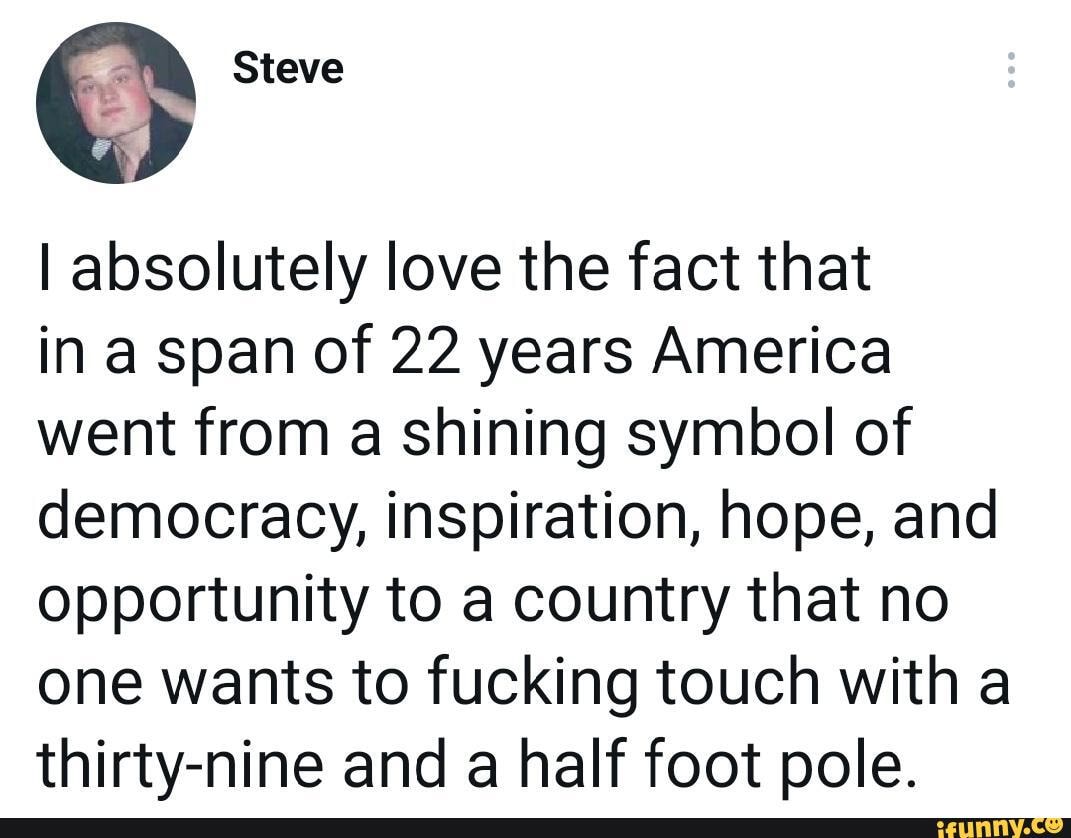This screenshot has height=838, width=1071.
Task: Expand the tweet options via the vertical ellipsis
Action: coord(1011,70)
